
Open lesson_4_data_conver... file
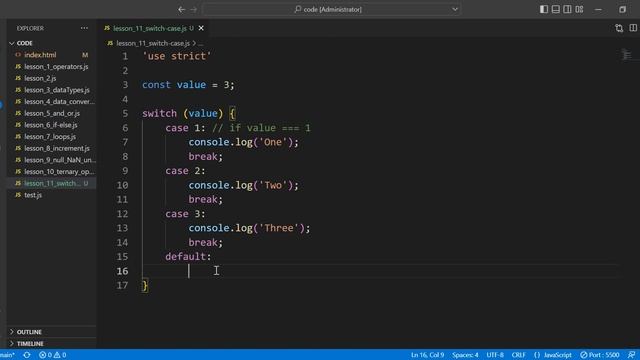coord(51,102)
